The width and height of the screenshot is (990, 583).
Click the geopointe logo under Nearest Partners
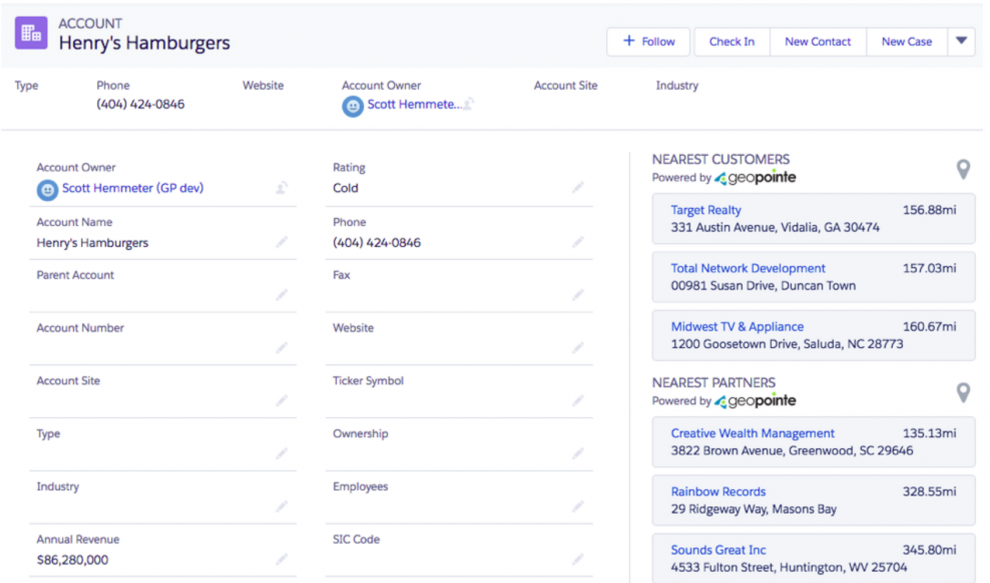coord(755,400)
